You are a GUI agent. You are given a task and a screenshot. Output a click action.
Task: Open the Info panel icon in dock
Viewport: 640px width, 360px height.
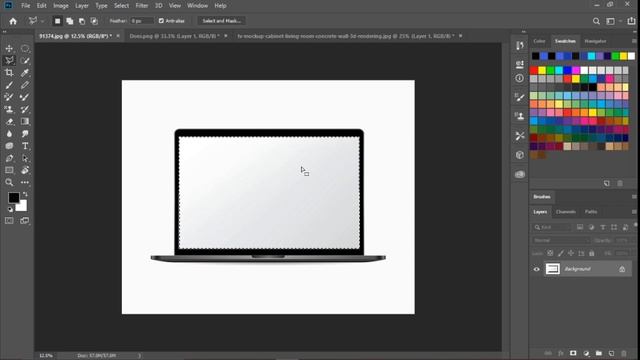(520, 78)
